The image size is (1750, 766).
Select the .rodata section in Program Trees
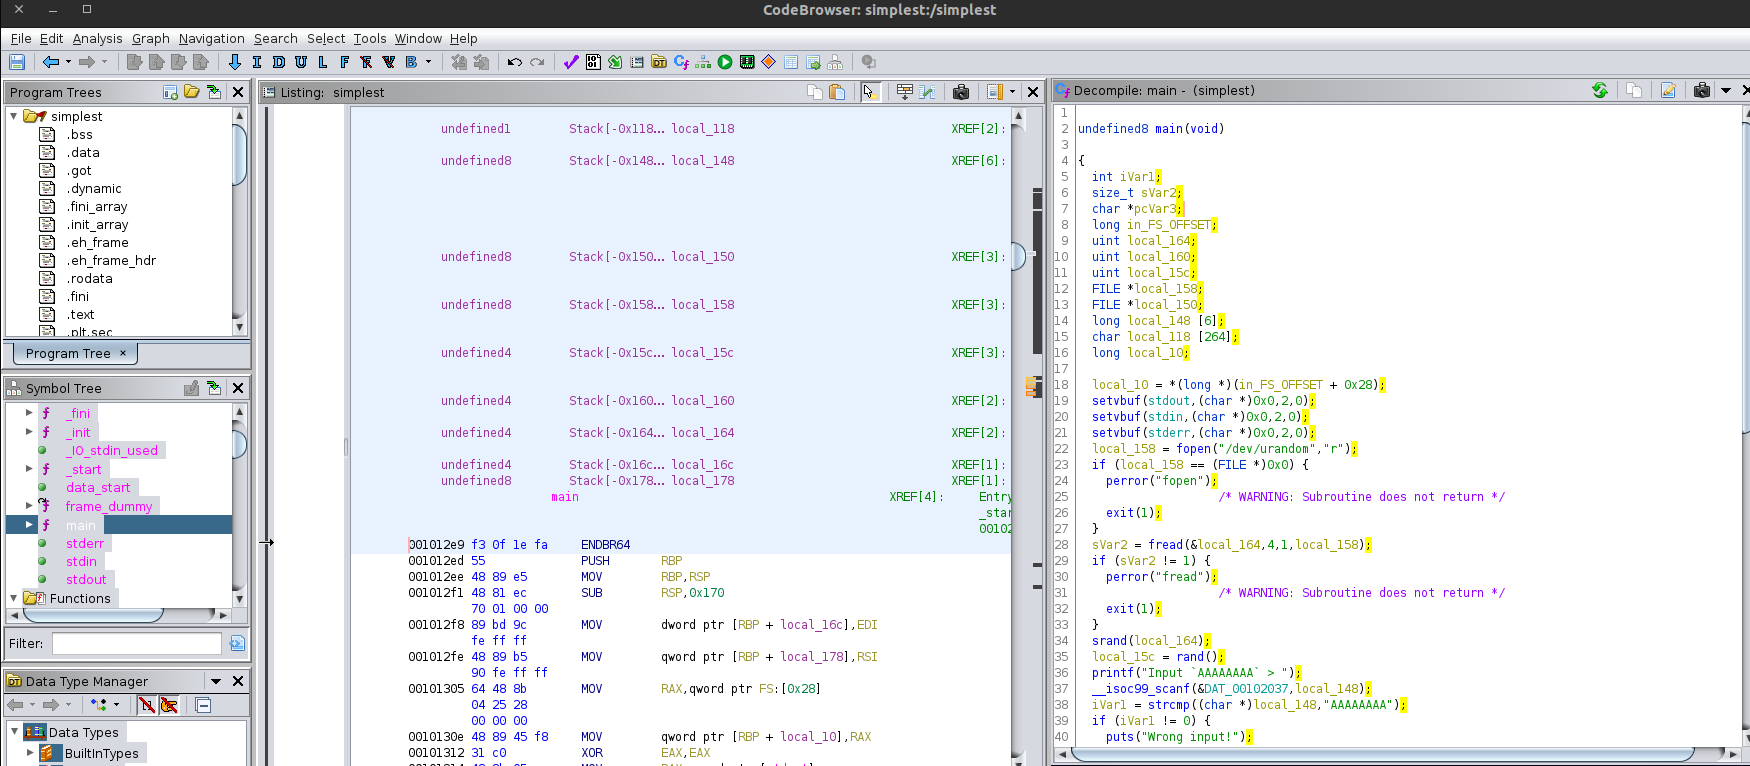89,278
